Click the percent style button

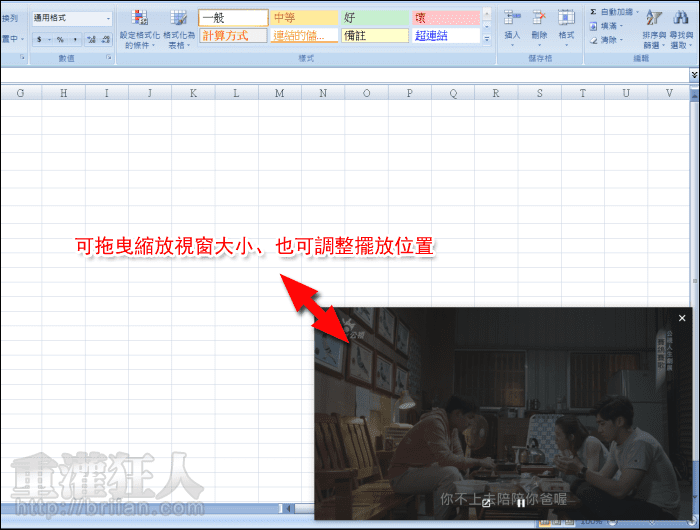pyautogui.click(x=60, y=39)
